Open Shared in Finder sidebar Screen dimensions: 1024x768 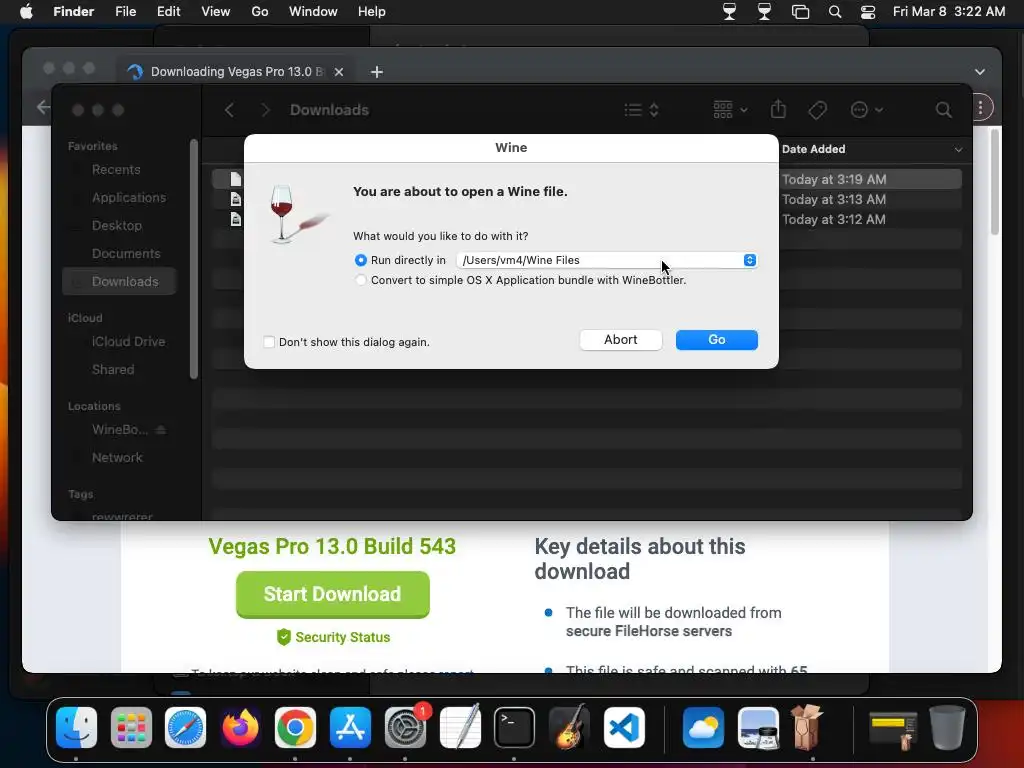click(113, 370)
